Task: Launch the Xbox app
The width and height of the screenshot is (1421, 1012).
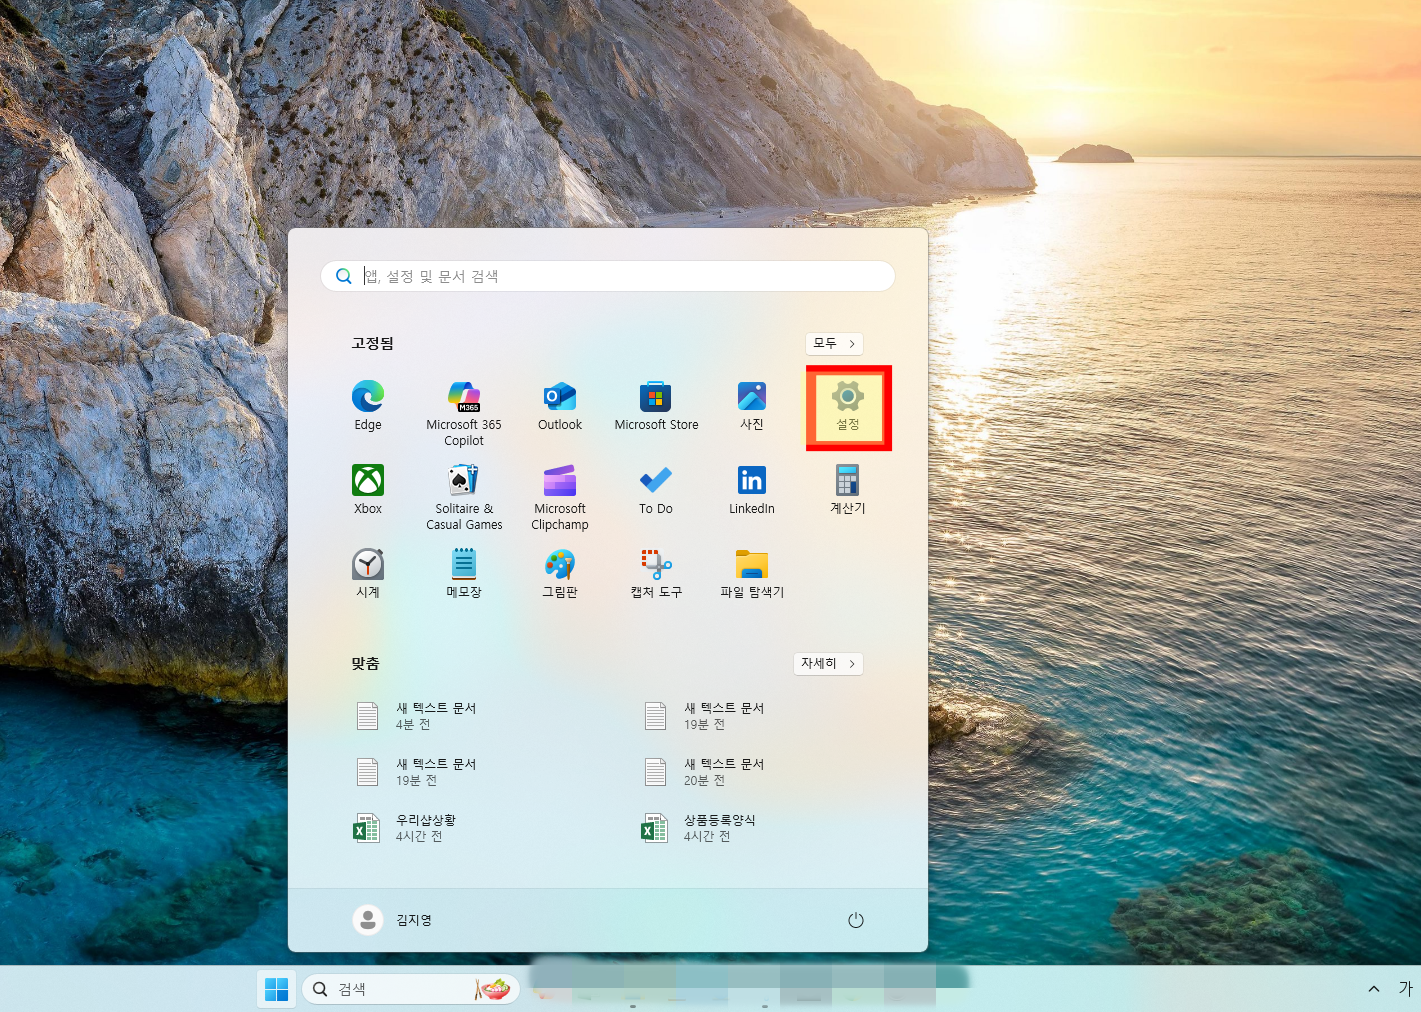Action: pyautogui.click(x=368, y=490)
